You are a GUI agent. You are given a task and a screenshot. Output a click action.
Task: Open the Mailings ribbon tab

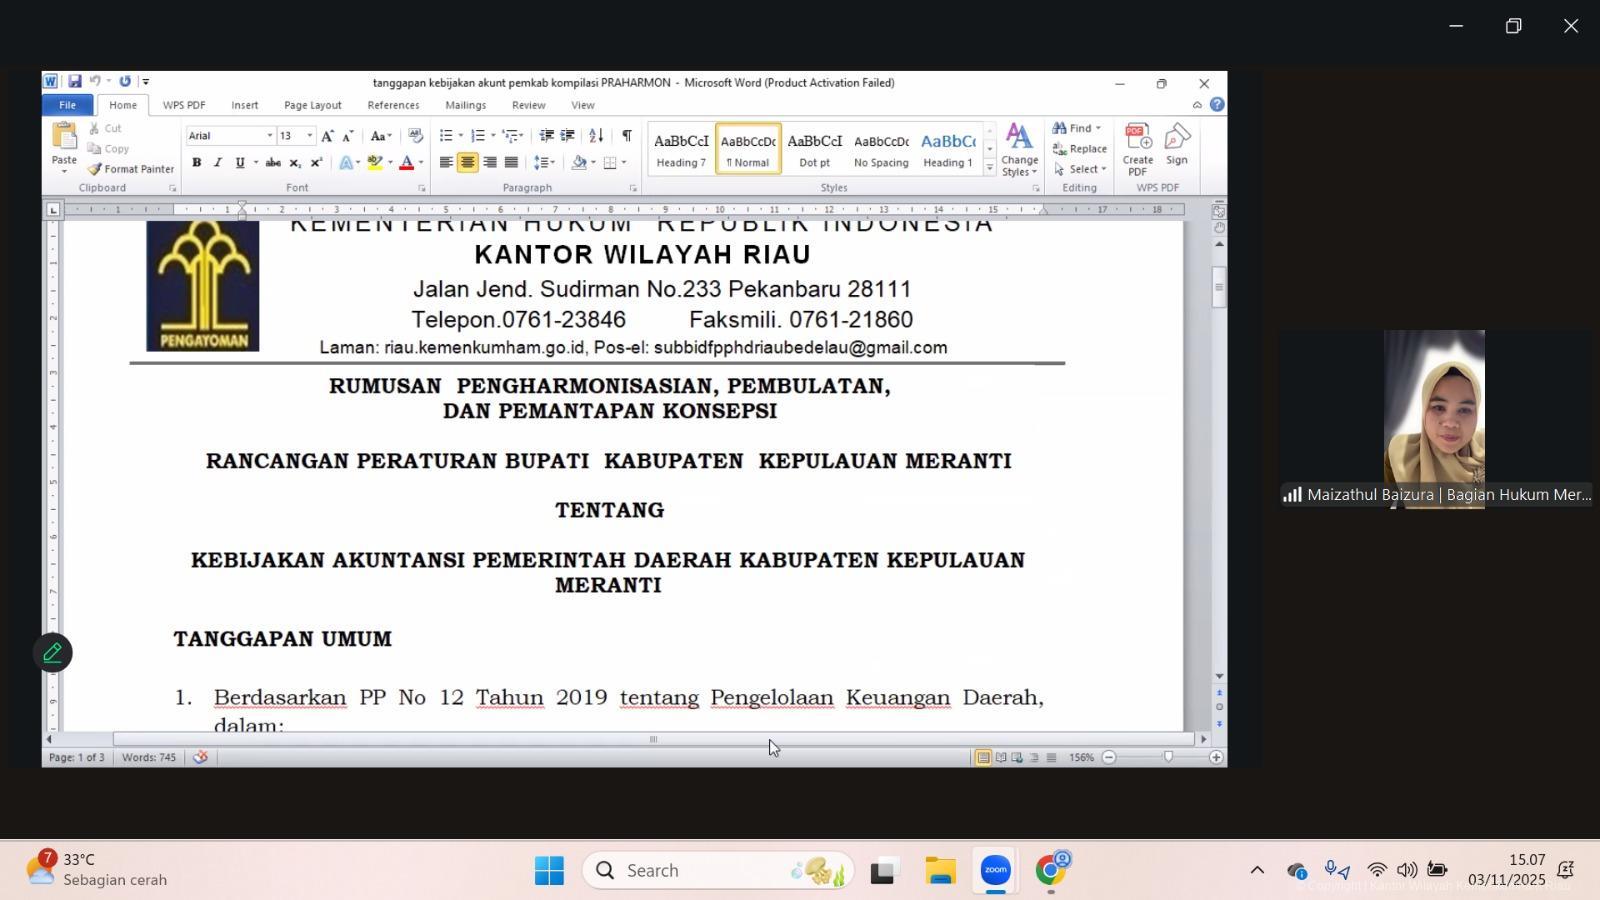tap(466, 105)
